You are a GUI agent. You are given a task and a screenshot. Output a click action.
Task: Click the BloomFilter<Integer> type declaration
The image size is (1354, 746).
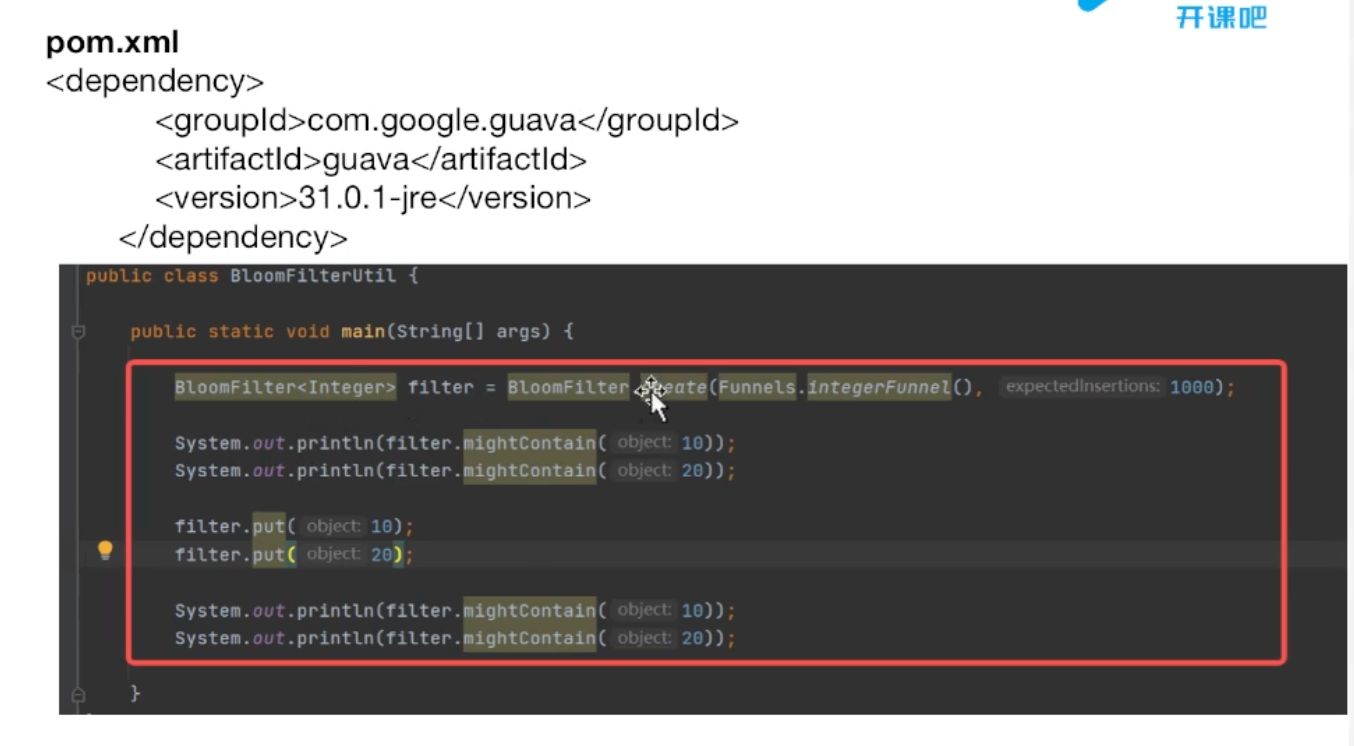(x=286, y=387)
